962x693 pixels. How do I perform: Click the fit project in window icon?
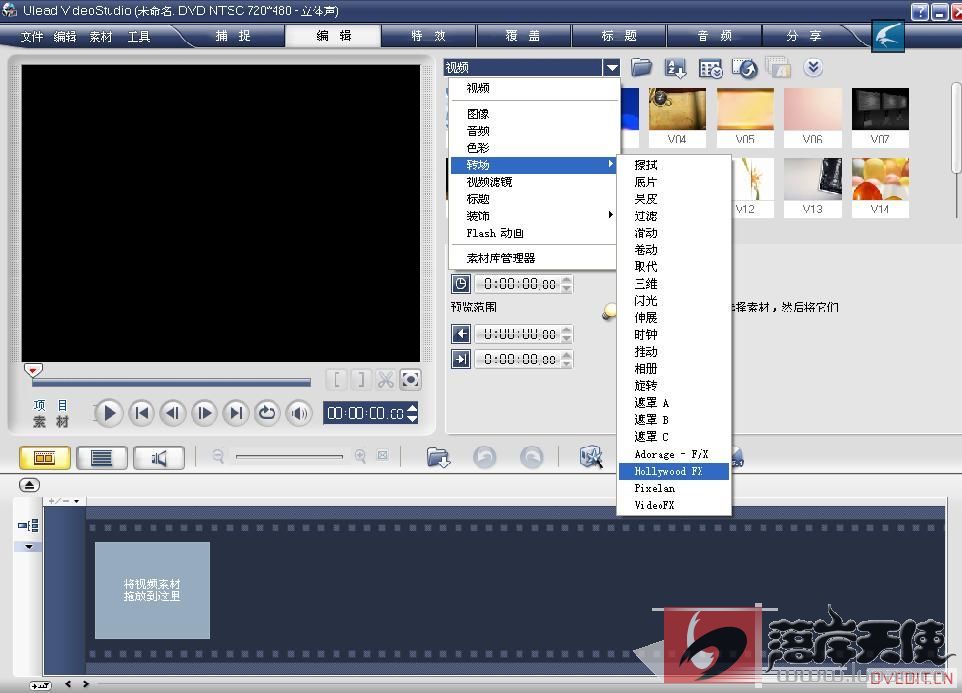[x=383, y=456]
